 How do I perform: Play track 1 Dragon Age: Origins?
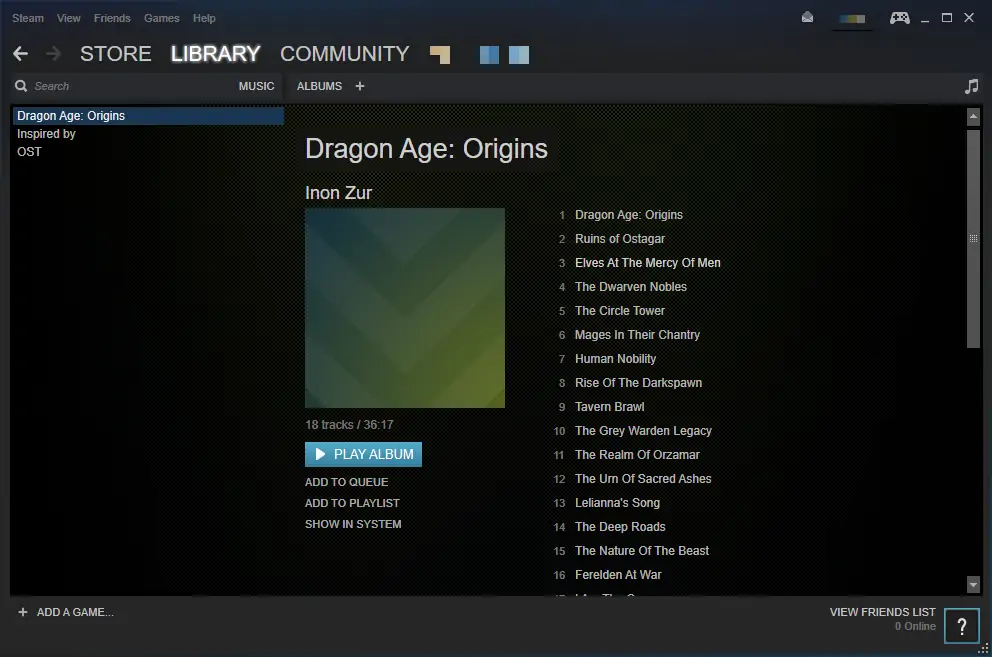[x=629, y=215]
